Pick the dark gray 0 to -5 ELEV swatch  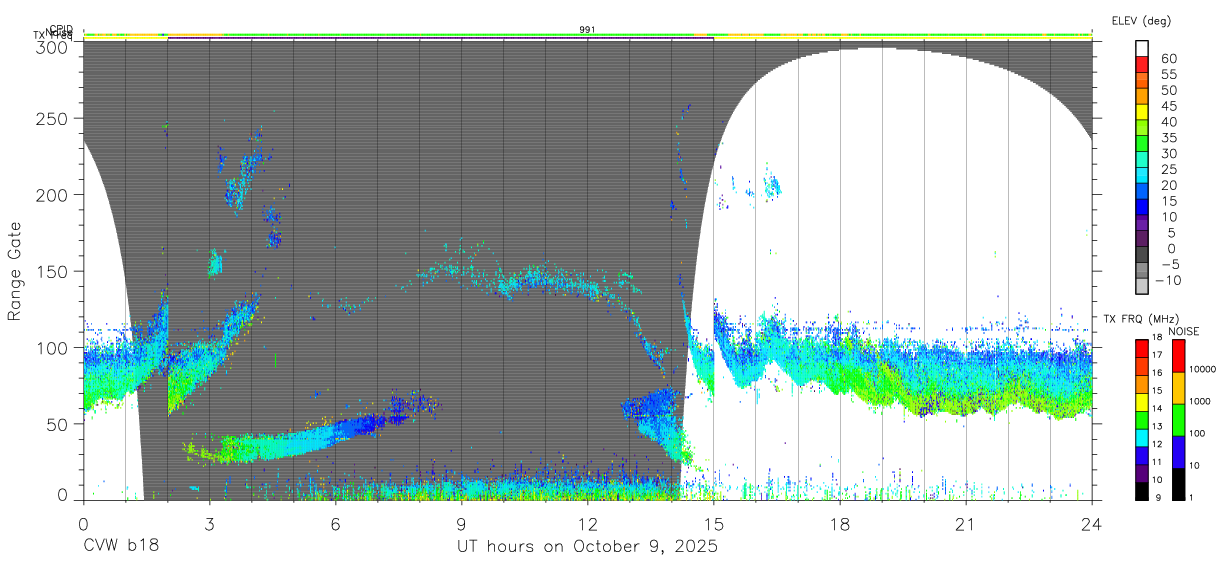click(1143, 255)
